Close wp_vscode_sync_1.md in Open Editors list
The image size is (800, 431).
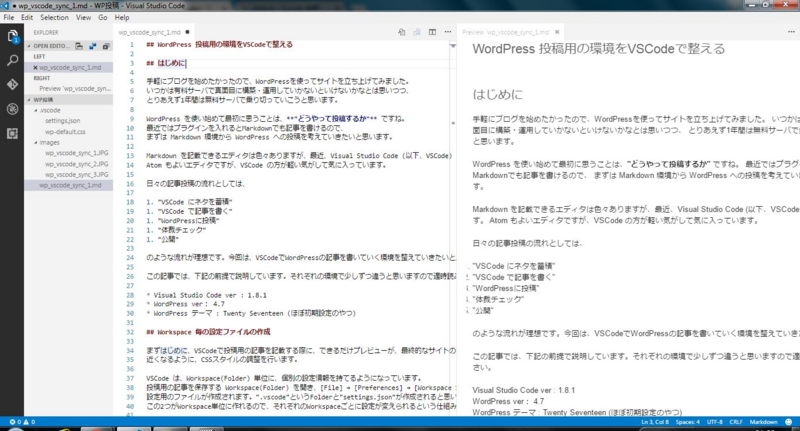(x=35, y=67)
